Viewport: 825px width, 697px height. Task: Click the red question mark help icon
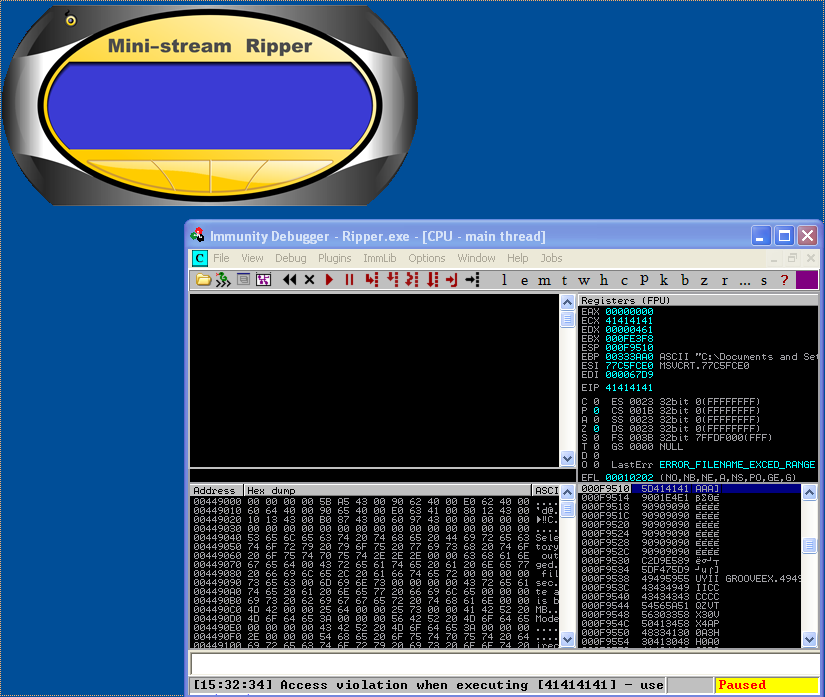[x=784, y=280]
